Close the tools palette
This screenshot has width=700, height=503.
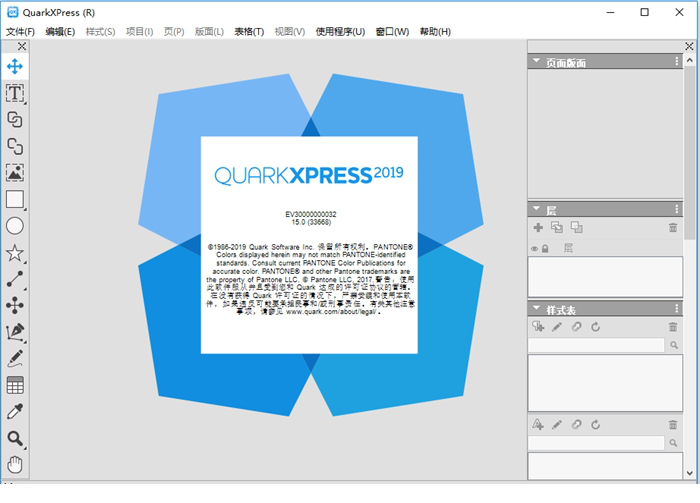[x=21, y=46]
